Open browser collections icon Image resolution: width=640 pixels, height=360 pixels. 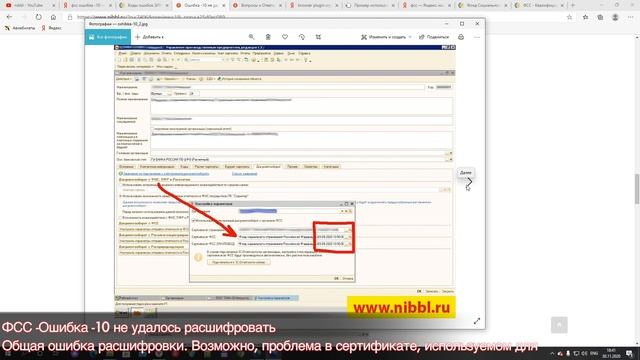click(x=600, y=17)
